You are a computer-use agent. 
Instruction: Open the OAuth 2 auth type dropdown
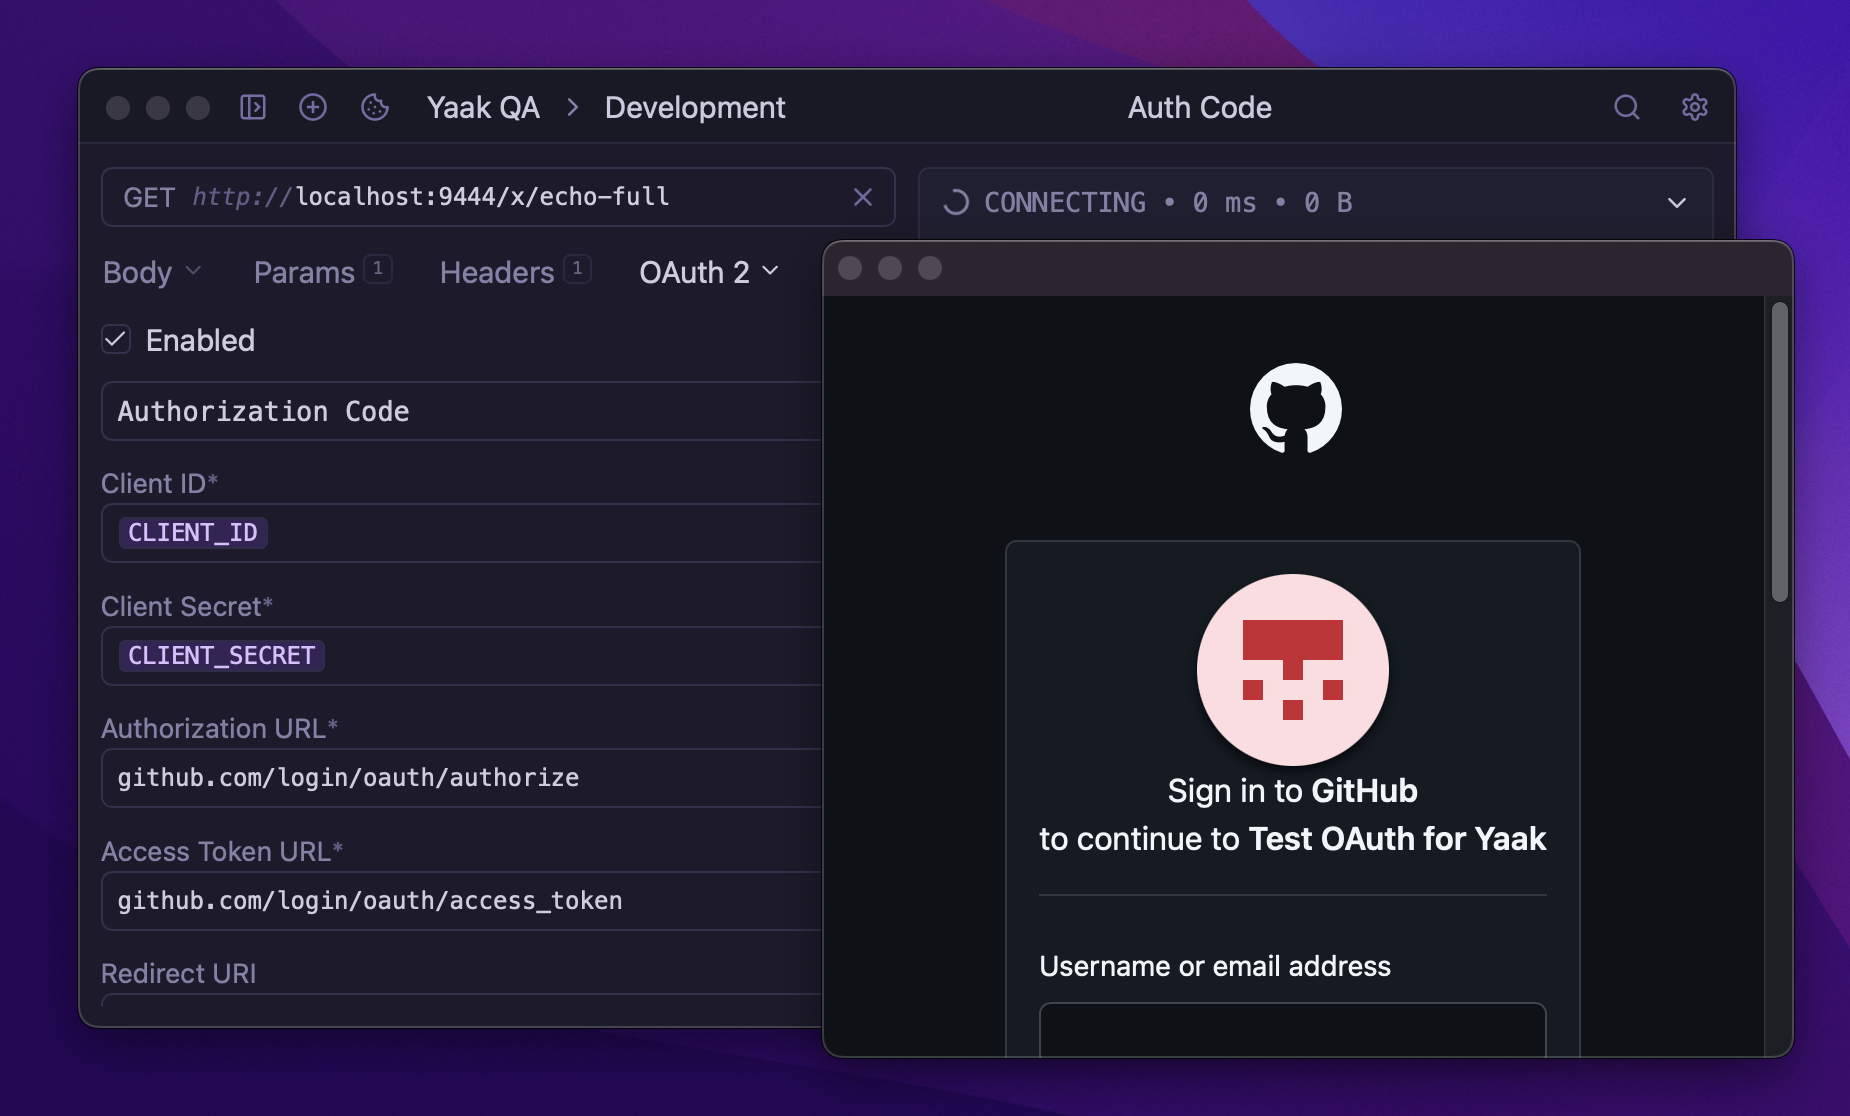pyautogui.click(x=708, y=272)
